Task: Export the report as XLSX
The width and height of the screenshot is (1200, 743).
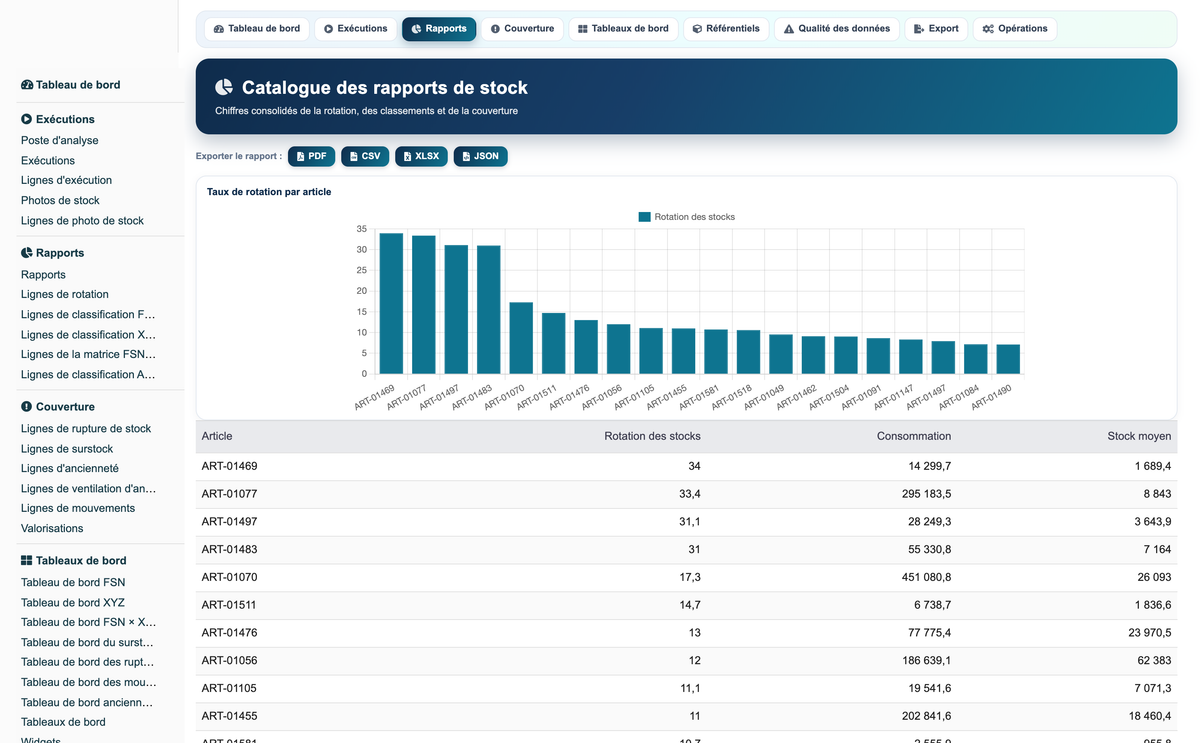Action: click(x=421, y=156)
